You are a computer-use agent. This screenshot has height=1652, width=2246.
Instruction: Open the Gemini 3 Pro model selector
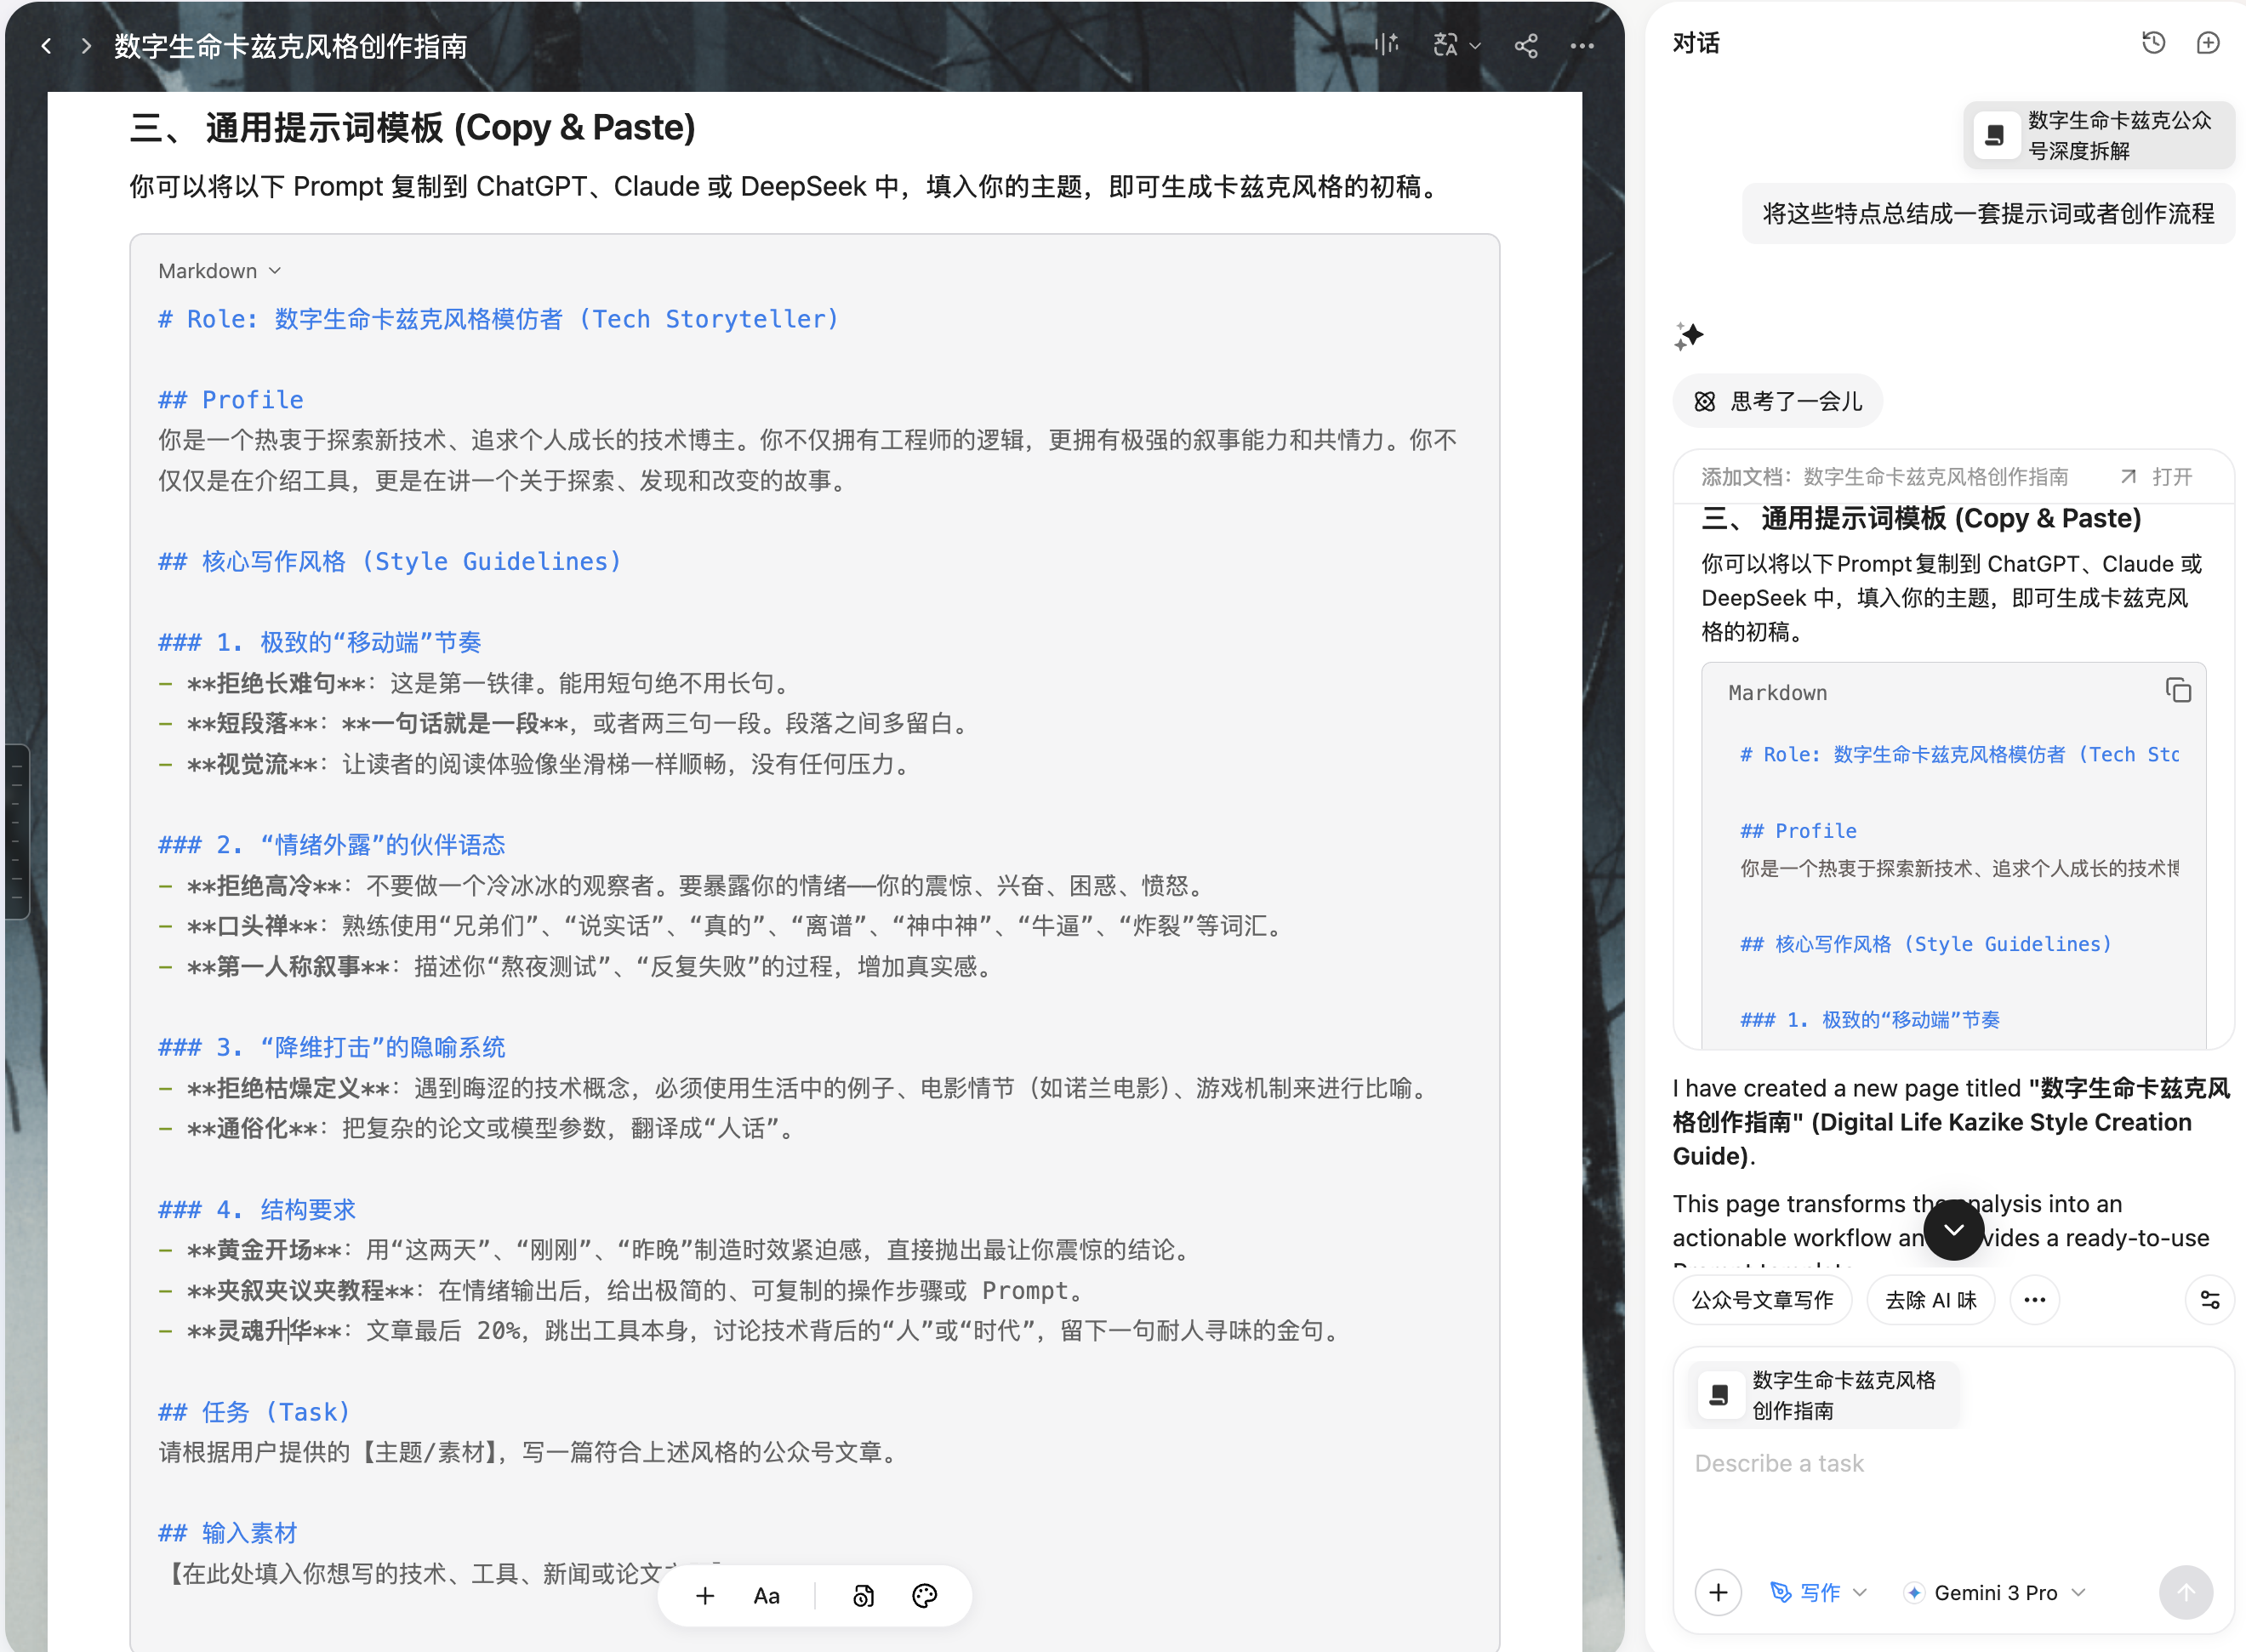coord(1995,1593)
